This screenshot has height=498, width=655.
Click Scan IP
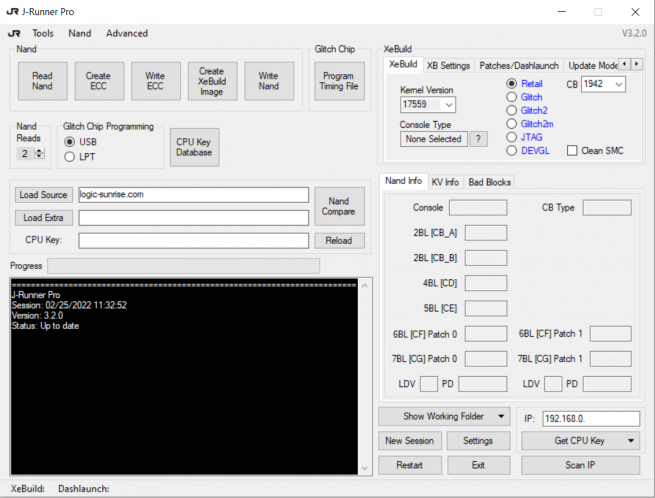pyautogui.click(x=580, y=465)
